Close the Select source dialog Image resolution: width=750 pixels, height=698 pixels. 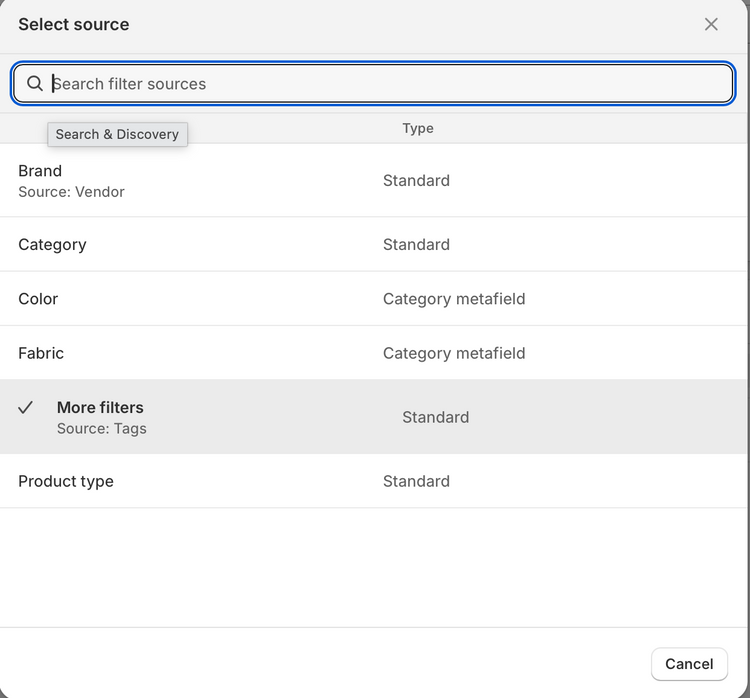[x=711, y=24]
